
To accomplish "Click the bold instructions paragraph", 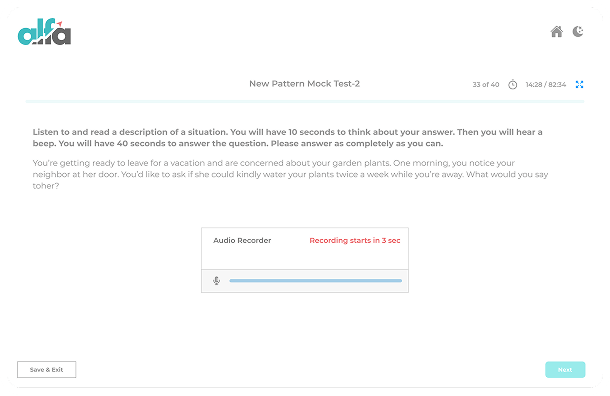I will click(287, 138).
